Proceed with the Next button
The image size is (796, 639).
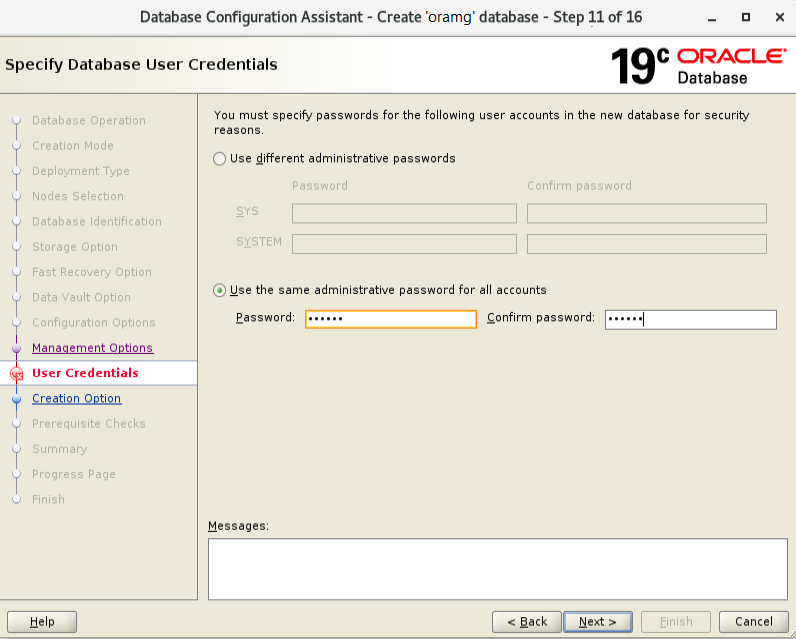pos(598,622)
